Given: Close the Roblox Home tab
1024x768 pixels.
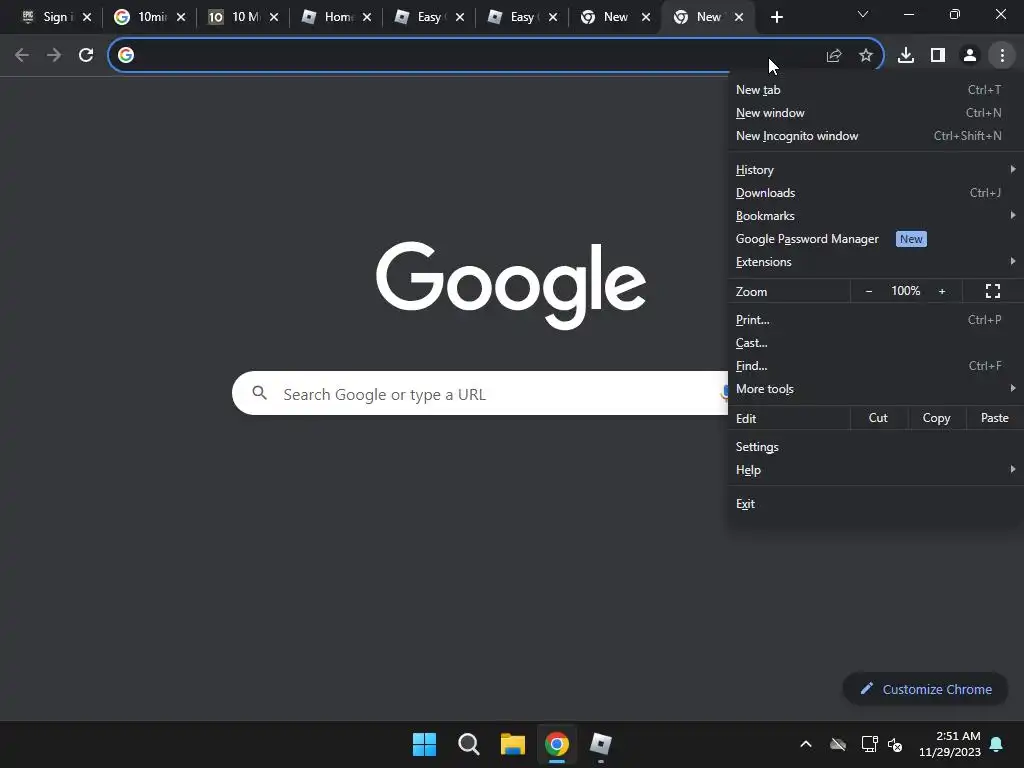Looking at the screenshot, I should pyautogui.click(x=367, y=17).
